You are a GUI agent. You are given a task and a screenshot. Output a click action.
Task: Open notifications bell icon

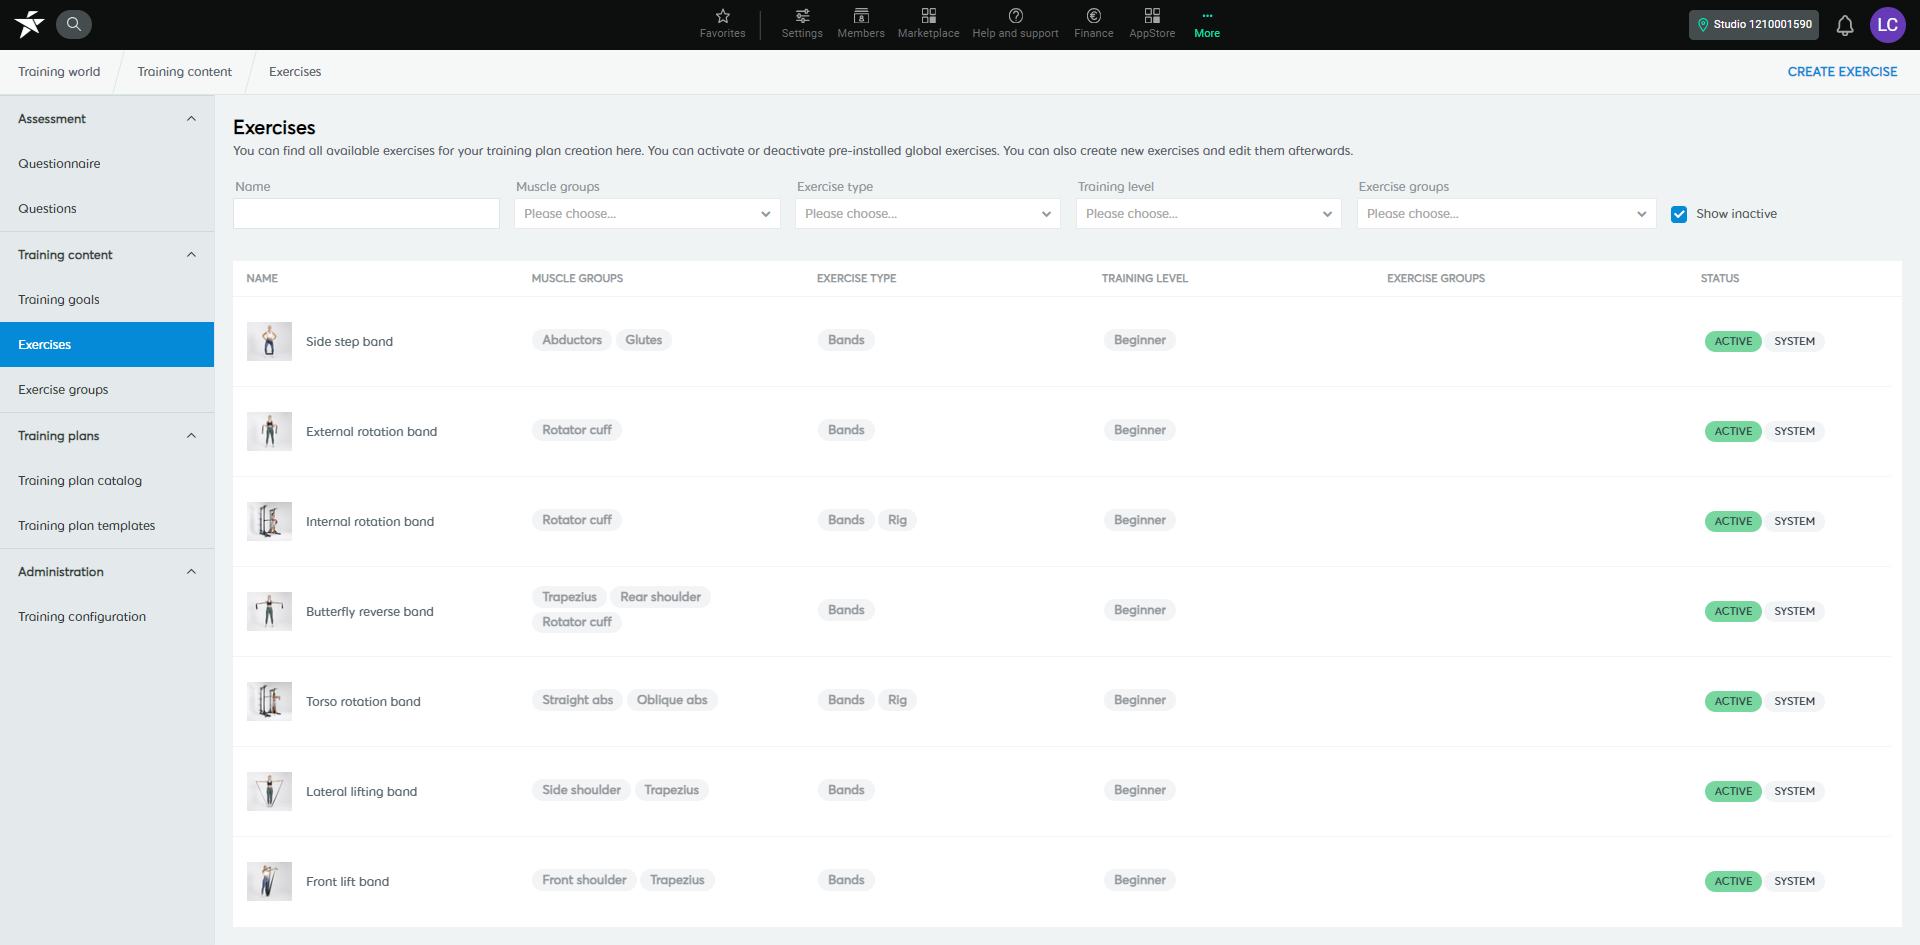pyautogui.click(x=1845, y=25)
